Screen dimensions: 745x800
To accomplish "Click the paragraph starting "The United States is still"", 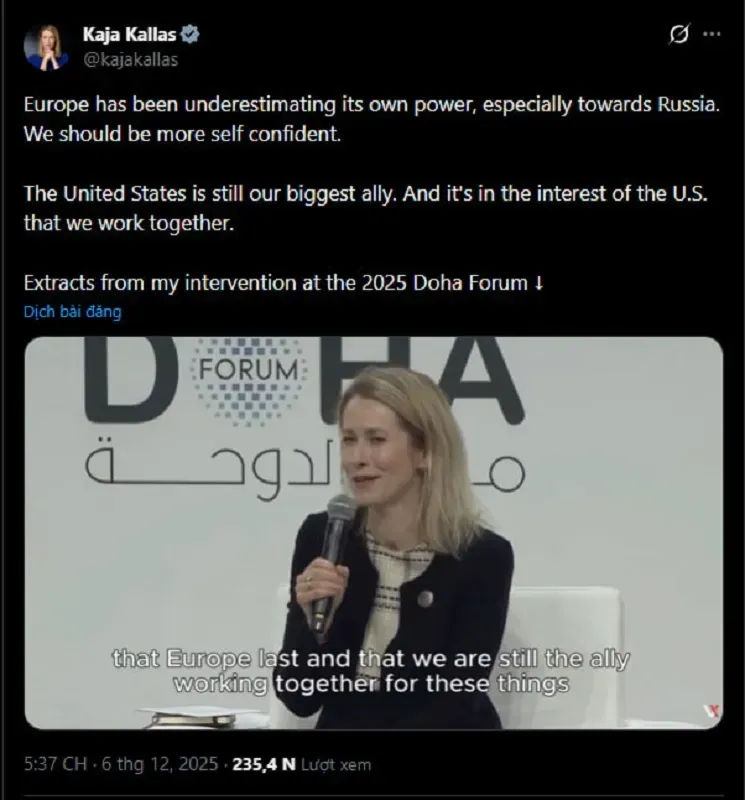I will (365, 207).
